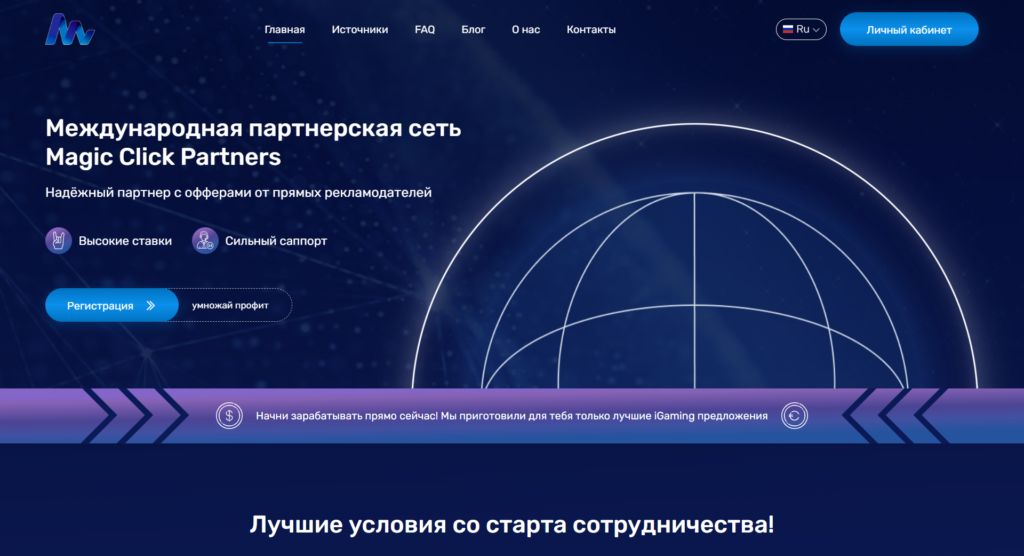Open the FAQ menu item
Viewport: 1024px width, 556px height.
pyautogui.click(x=424, y=29)
